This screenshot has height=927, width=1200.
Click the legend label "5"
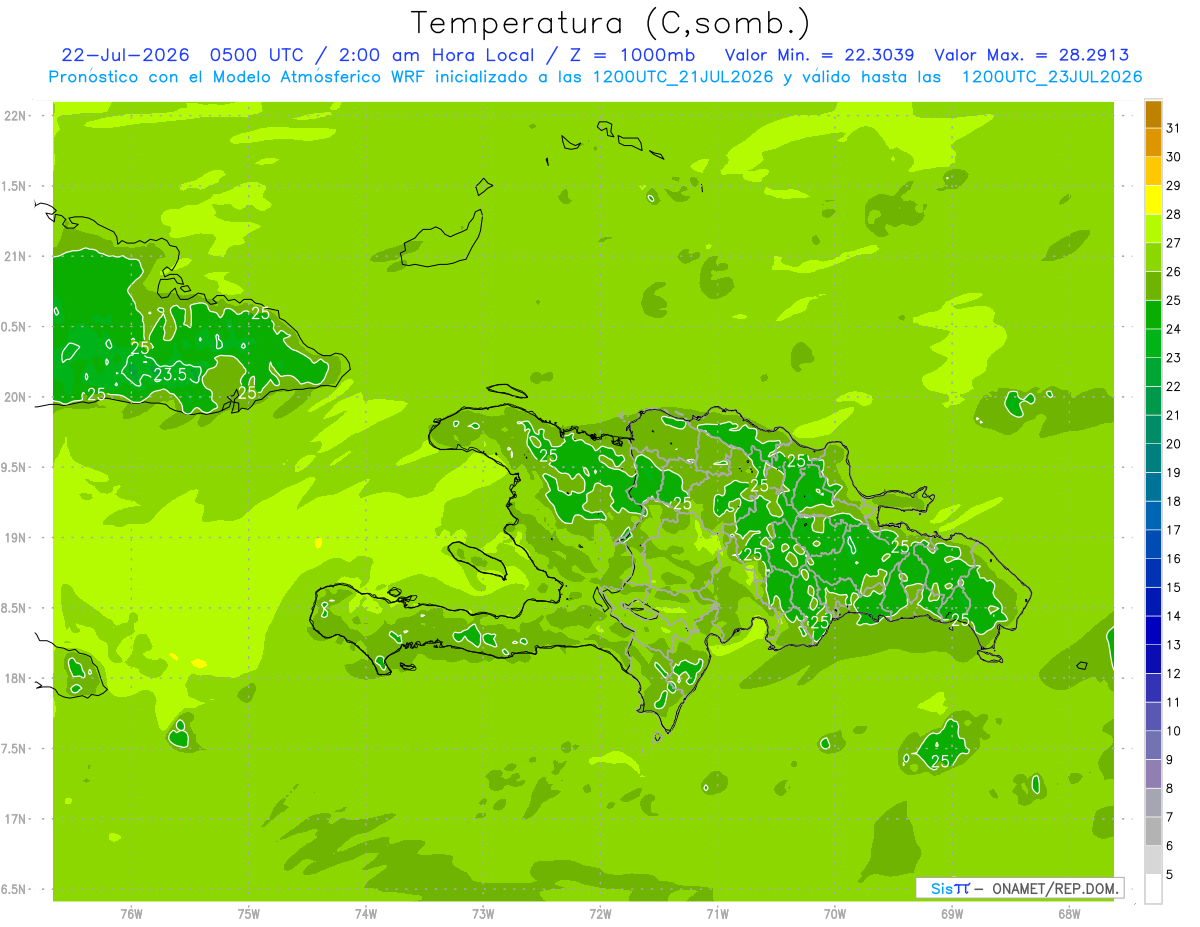coord(1170,874)
